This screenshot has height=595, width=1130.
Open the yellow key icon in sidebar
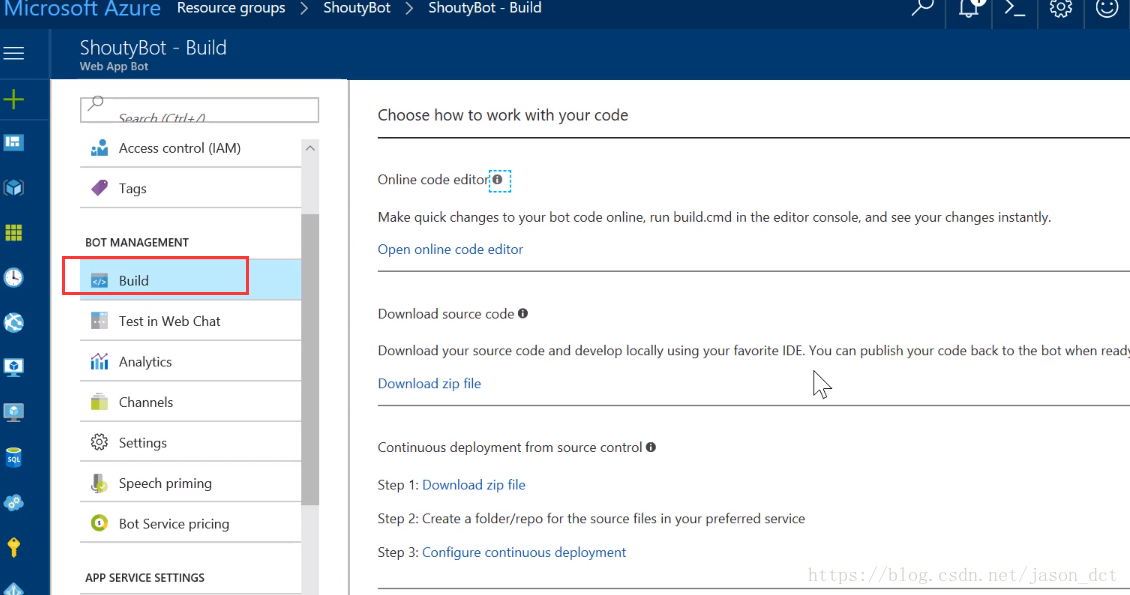pos(14,547)
